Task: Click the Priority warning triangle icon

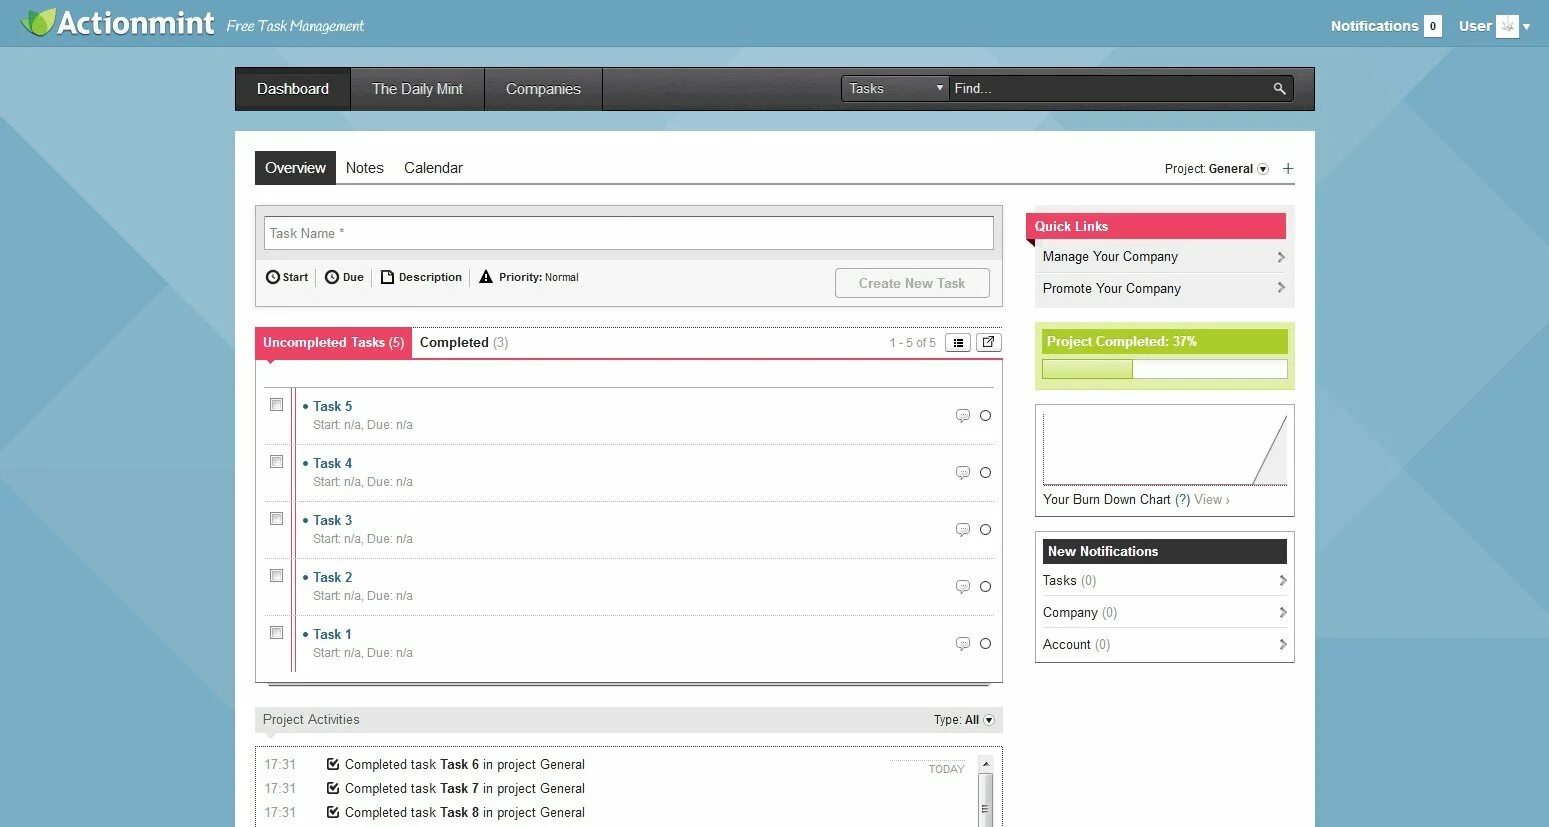Action: (486, 277)
